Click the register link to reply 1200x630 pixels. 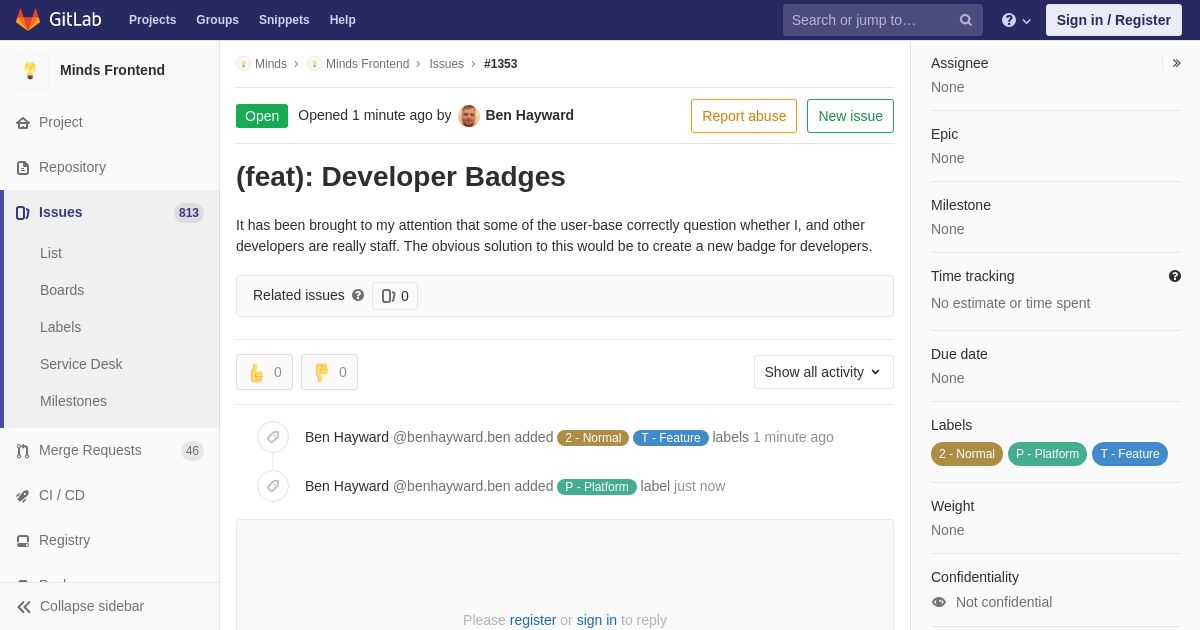coord(533,620)
